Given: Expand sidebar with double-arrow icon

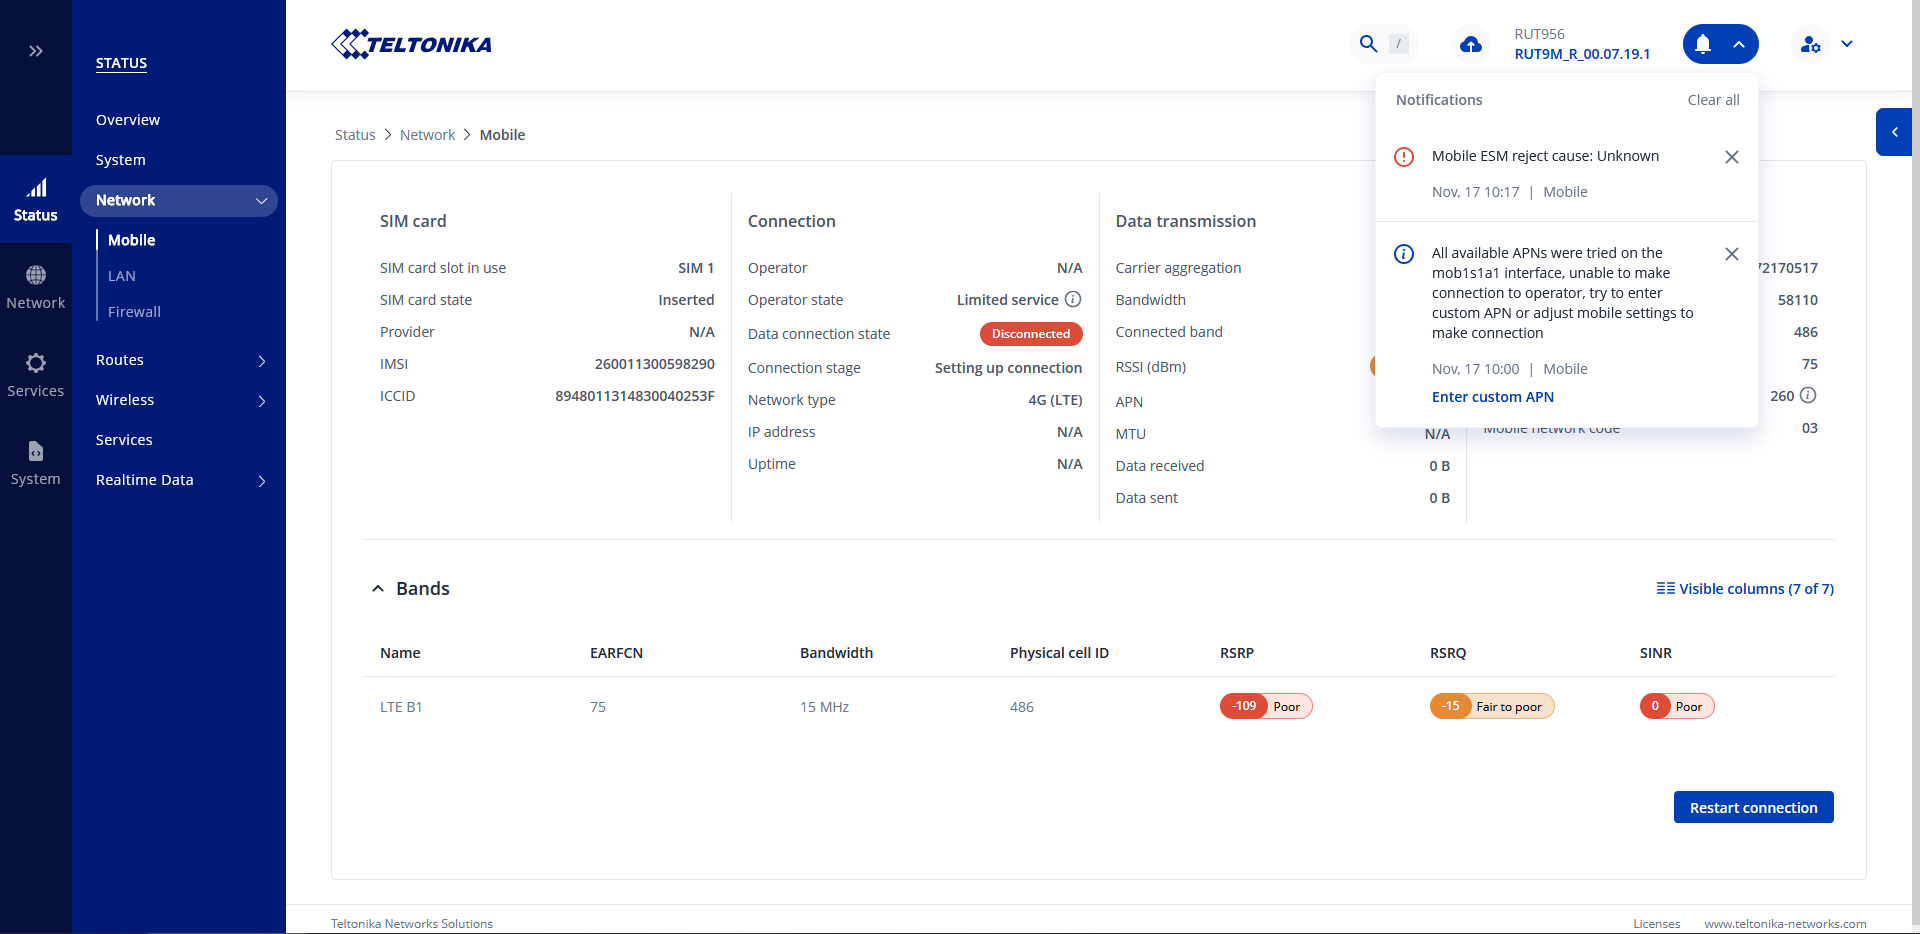Looking at the screenshot, I should pos(36,51).
